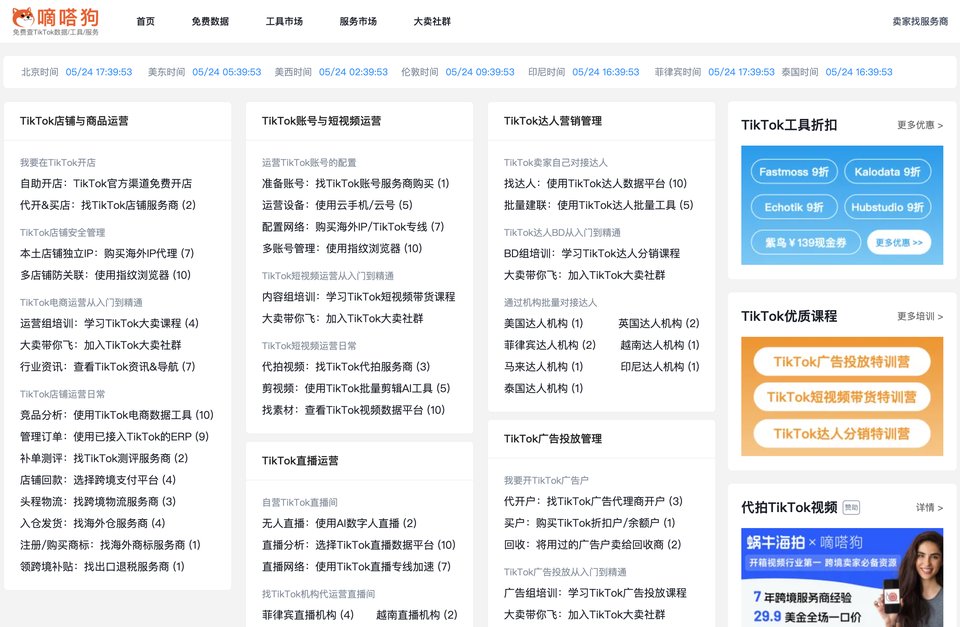Open 竞品分析：使用TikTok电商数据工具 (10)
Image resolution: width=960 pixels, height=627 pixels.
pyautogui.click(x=116, y=415)
